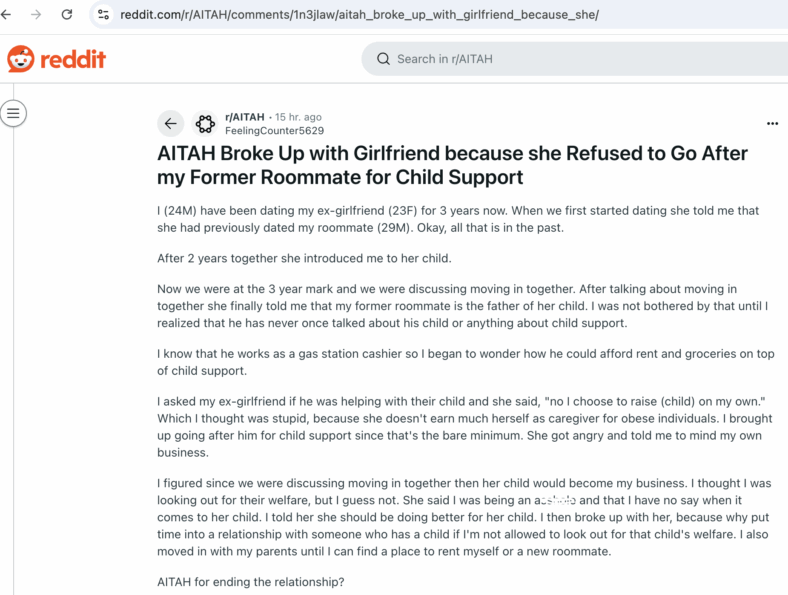Image resolution: width=788 pixels, height=595 pixels.
Task: Reload the page with refresh icon
Action: click(67, 15)
